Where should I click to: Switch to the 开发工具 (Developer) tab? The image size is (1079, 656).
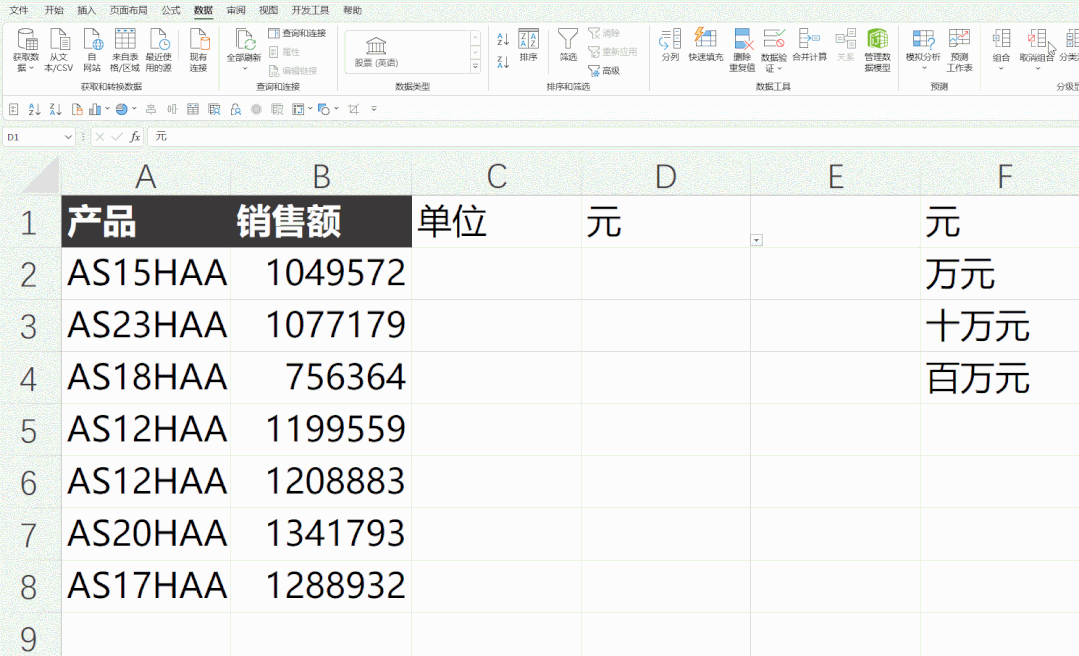(310, 10)
